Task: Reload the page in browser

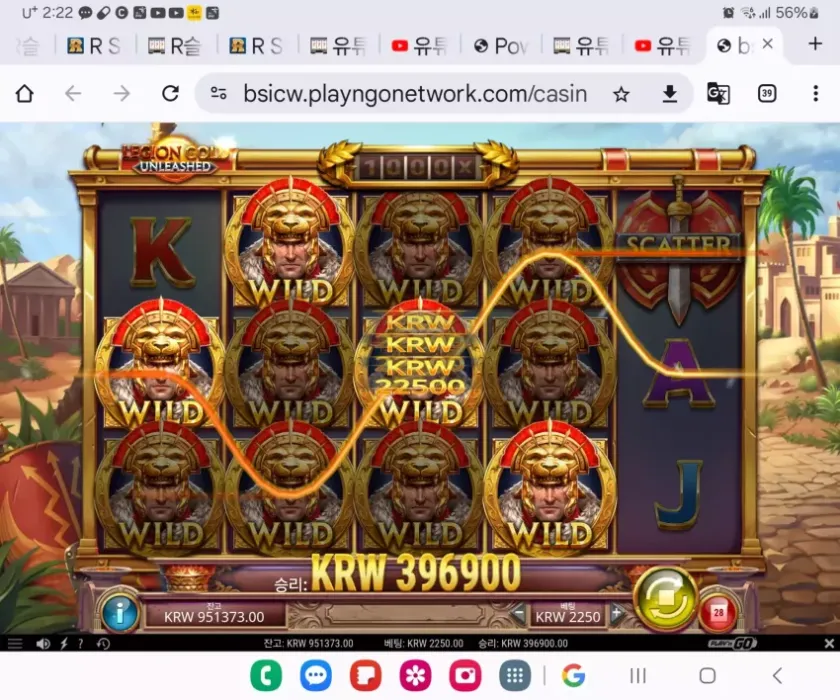Action: point(170,94)
